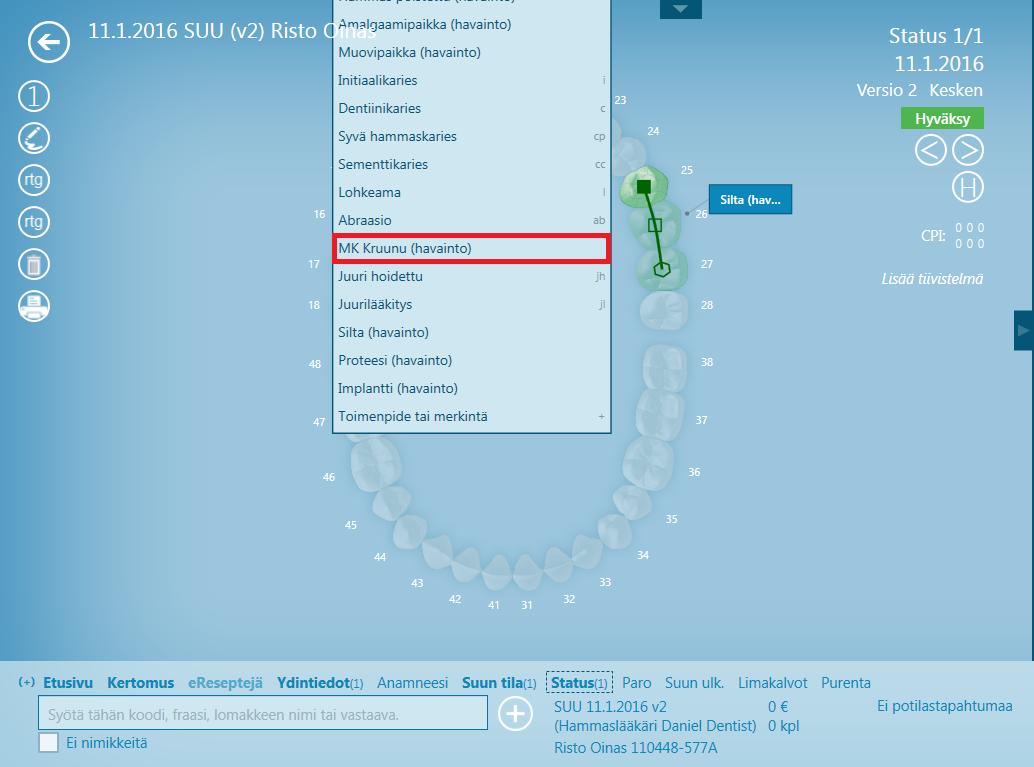
Task: Click the upper rtg icon
Action: (x=34, y=180)
